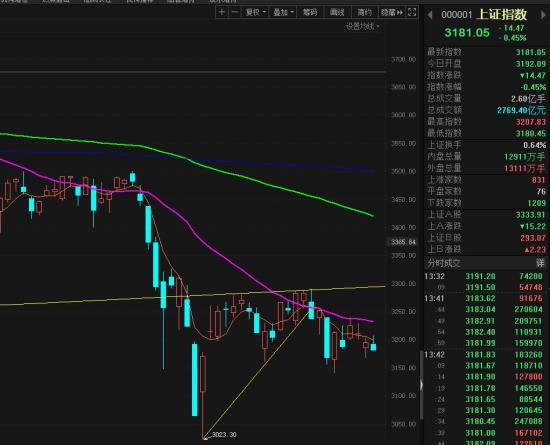Click the green moving average line
This screenshot has width=550, height=445.
click(246, 176)
